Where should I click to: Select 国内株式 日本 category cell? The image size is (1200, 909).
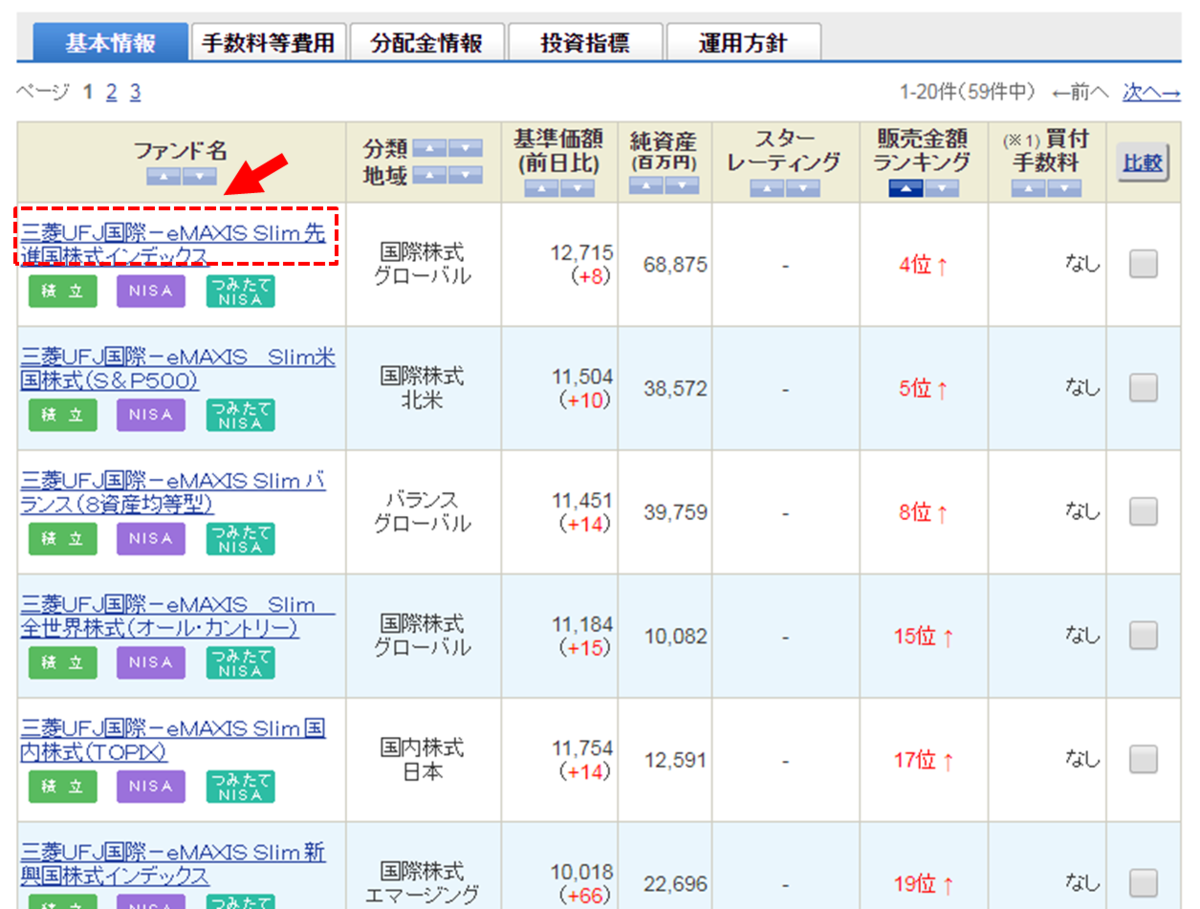[x=422, y=760]
